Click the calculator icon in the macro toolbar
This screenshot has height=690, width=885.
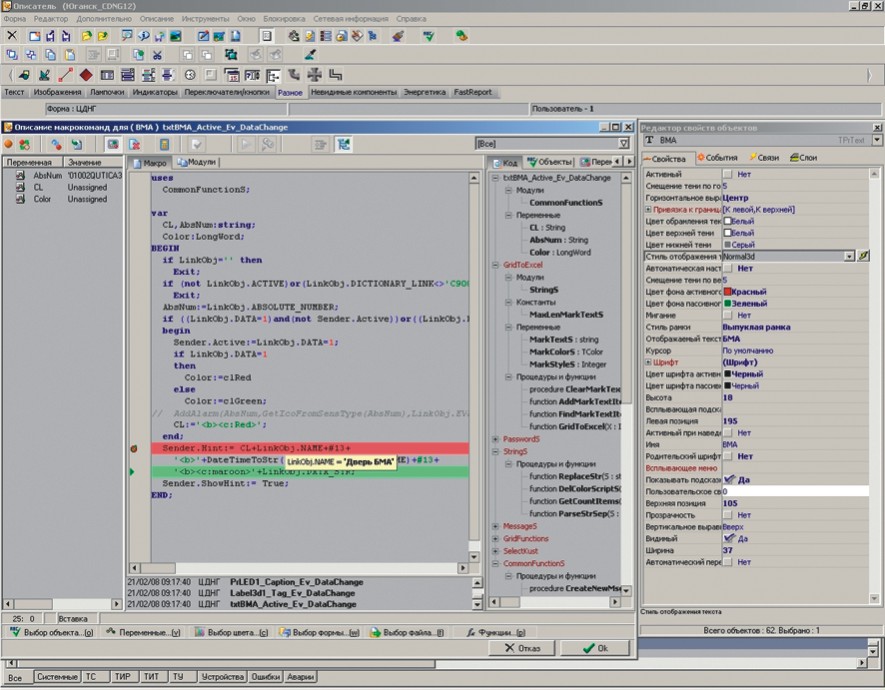click(164, 144)
